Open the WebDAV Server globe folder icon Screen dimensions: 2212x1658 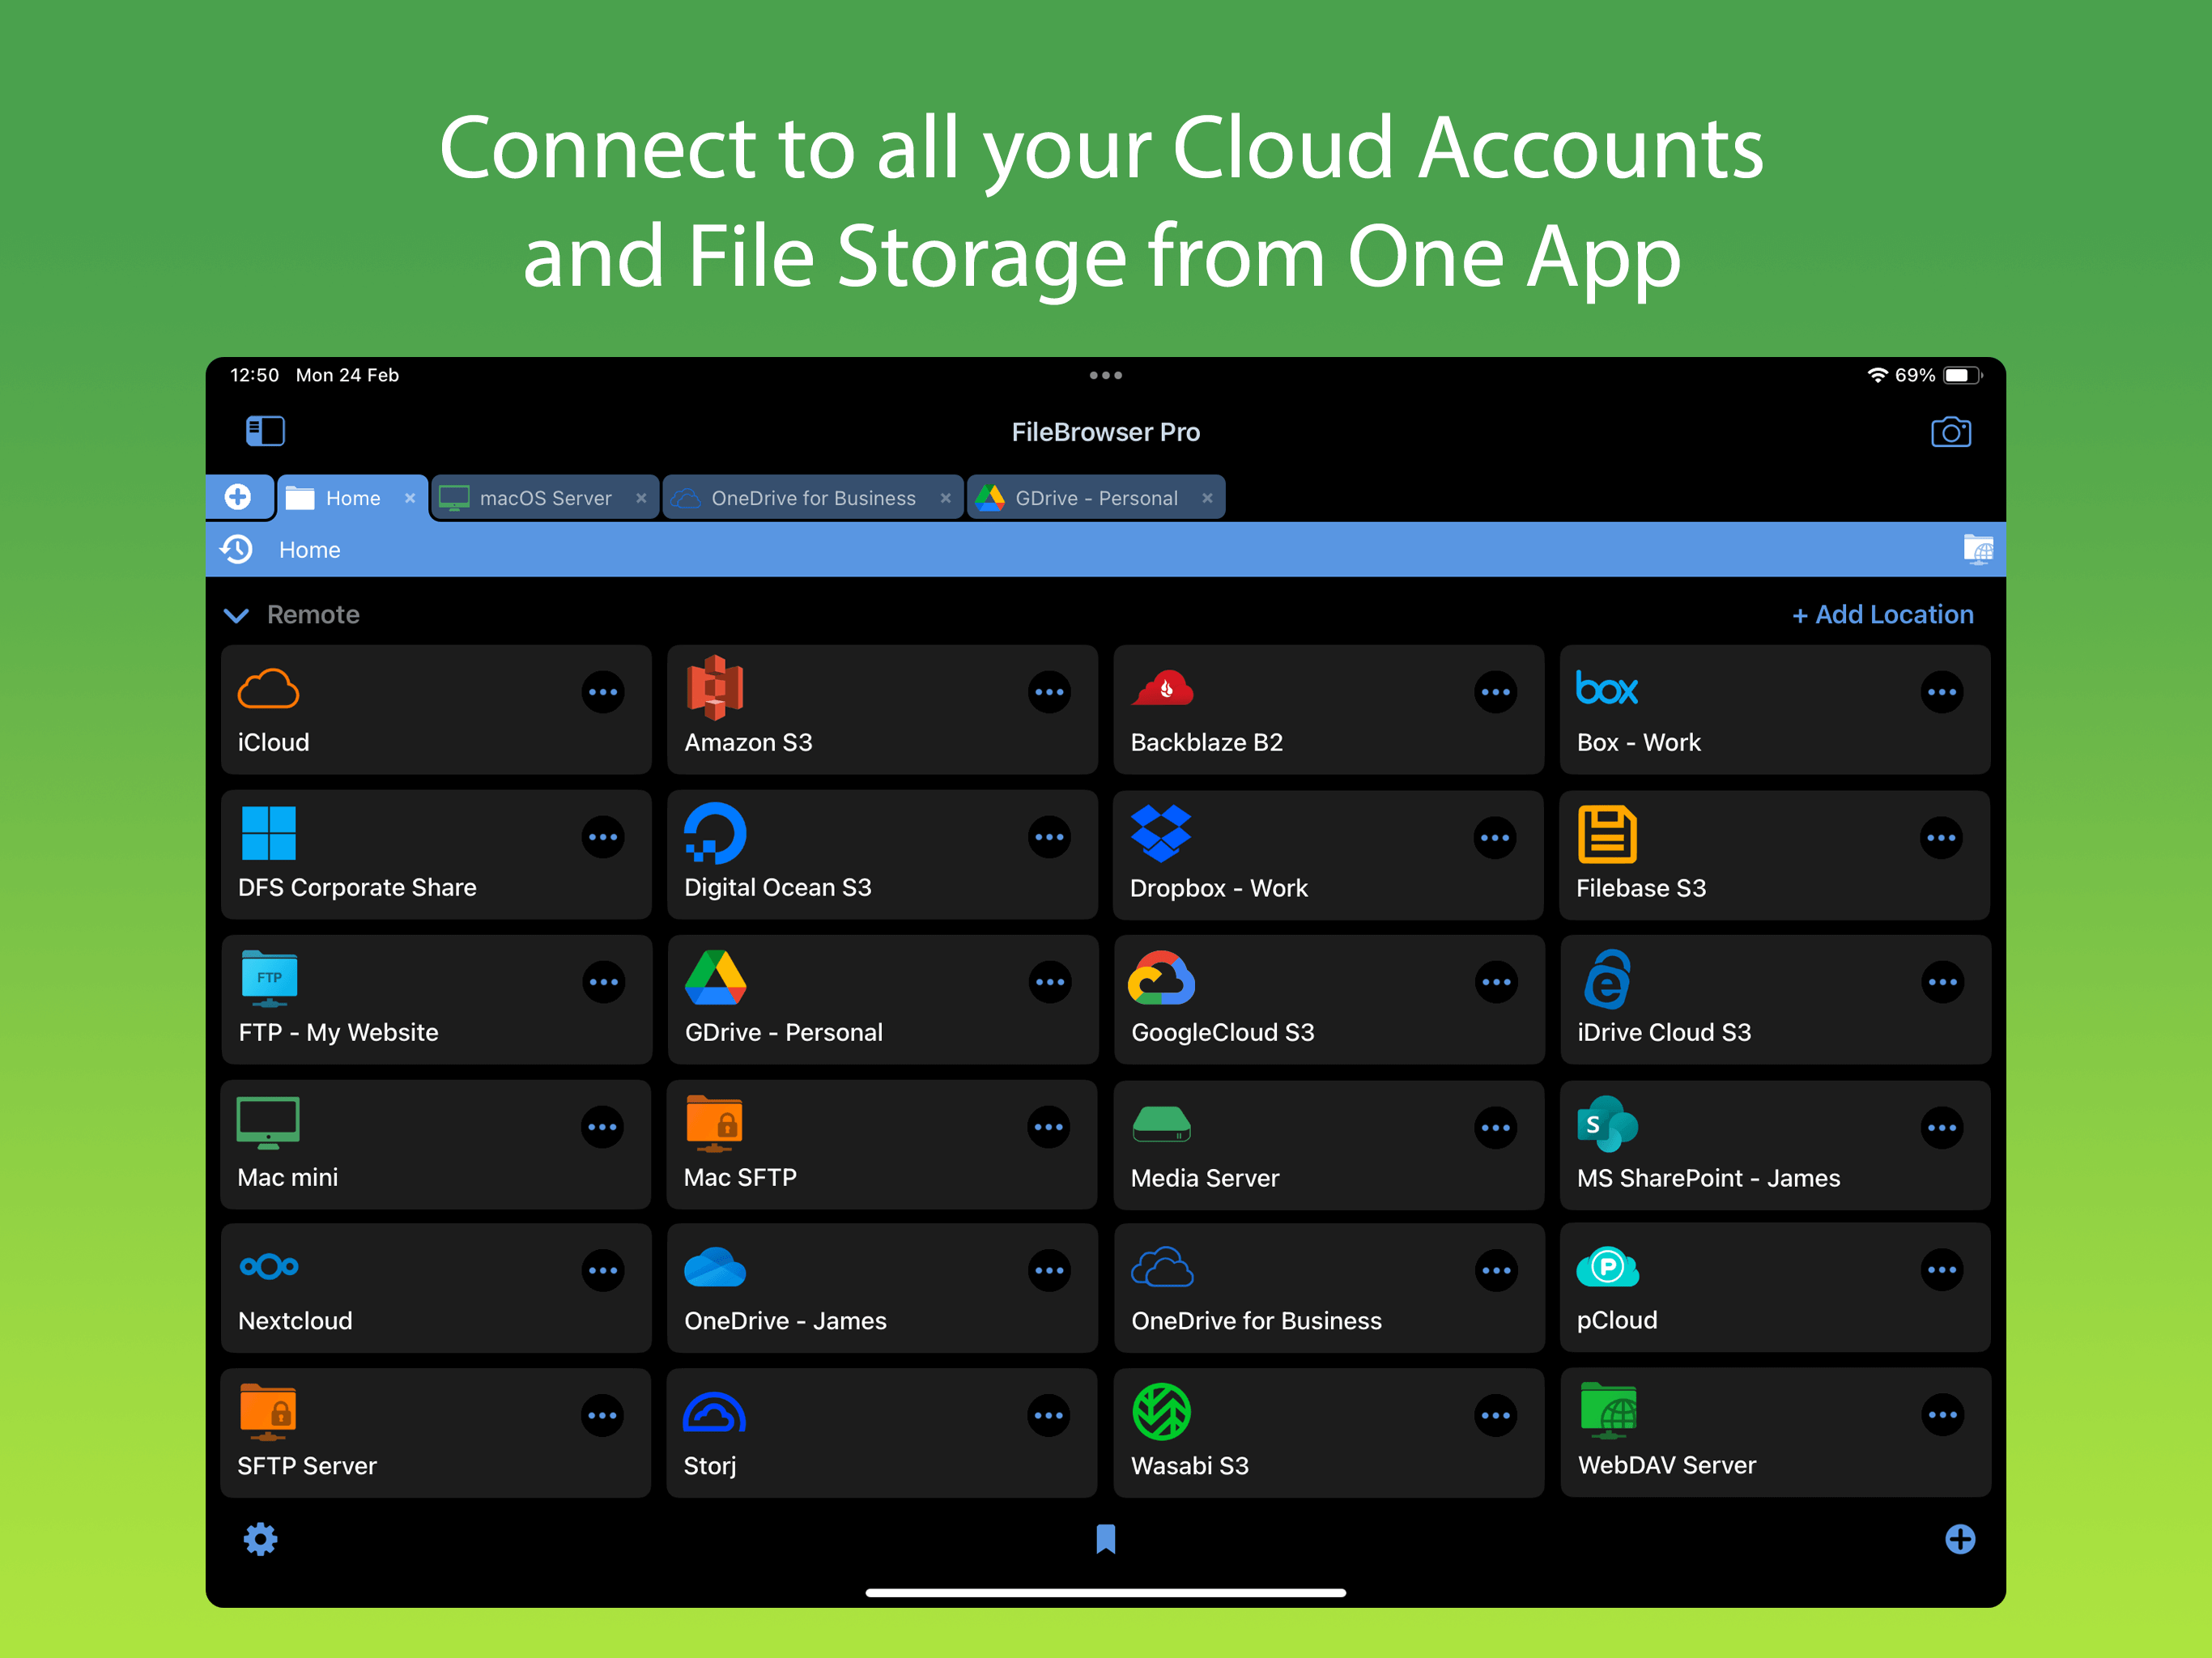coord(1608,1411)
